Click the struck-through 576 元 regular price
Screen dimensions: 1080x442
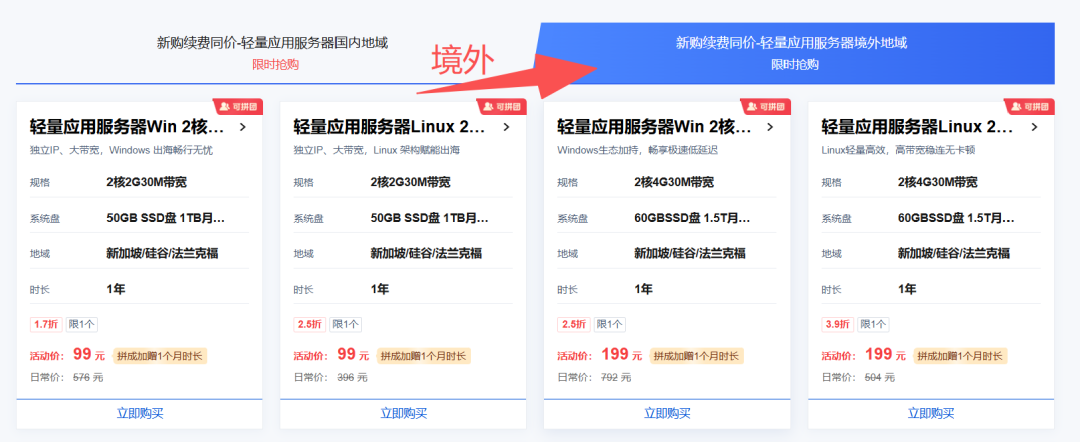click(88, 377)
